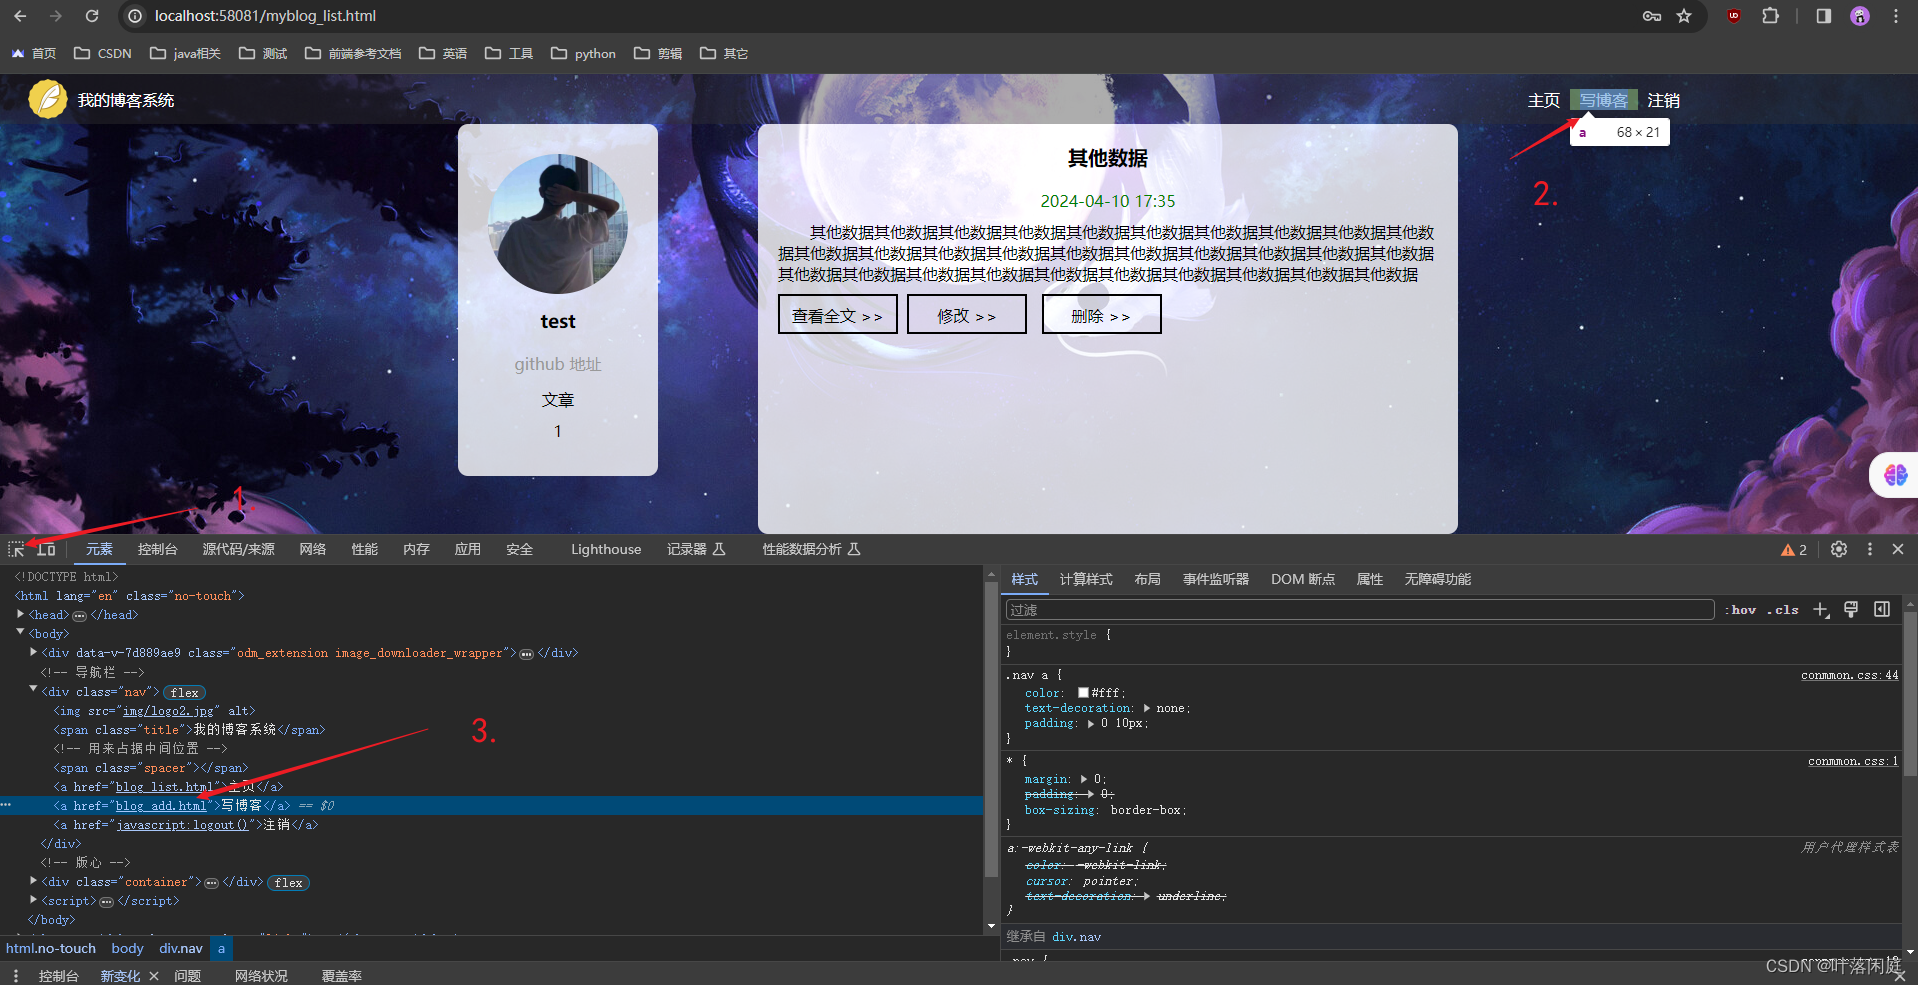Click the uBlock extension icon in toolbar

point(1734,16)
